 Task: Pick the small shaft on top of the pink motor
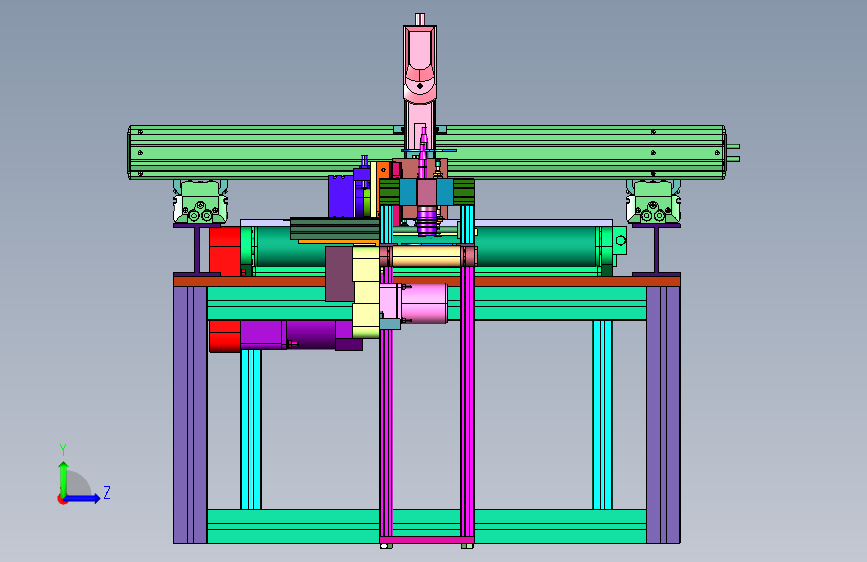(x=420, y=19)
